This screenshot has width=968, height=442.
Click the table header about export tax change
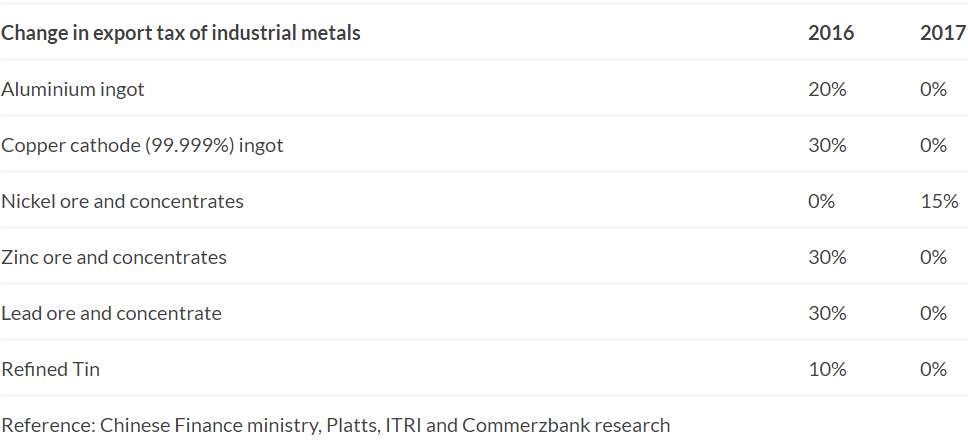[x=181, y=33]
